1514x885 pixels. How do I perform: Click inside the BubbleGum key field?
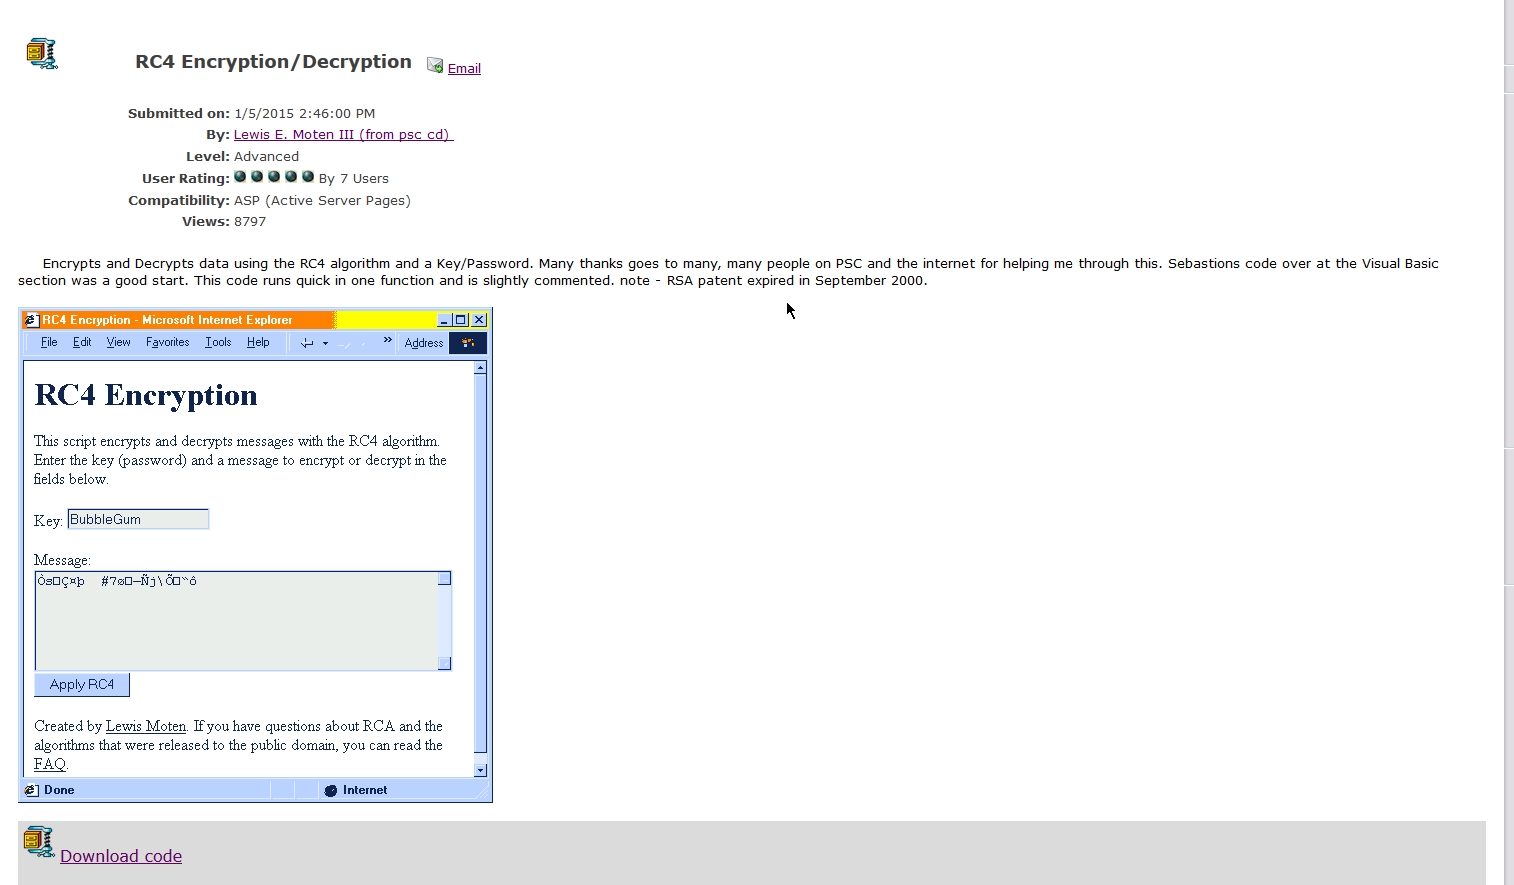point(137,519)
